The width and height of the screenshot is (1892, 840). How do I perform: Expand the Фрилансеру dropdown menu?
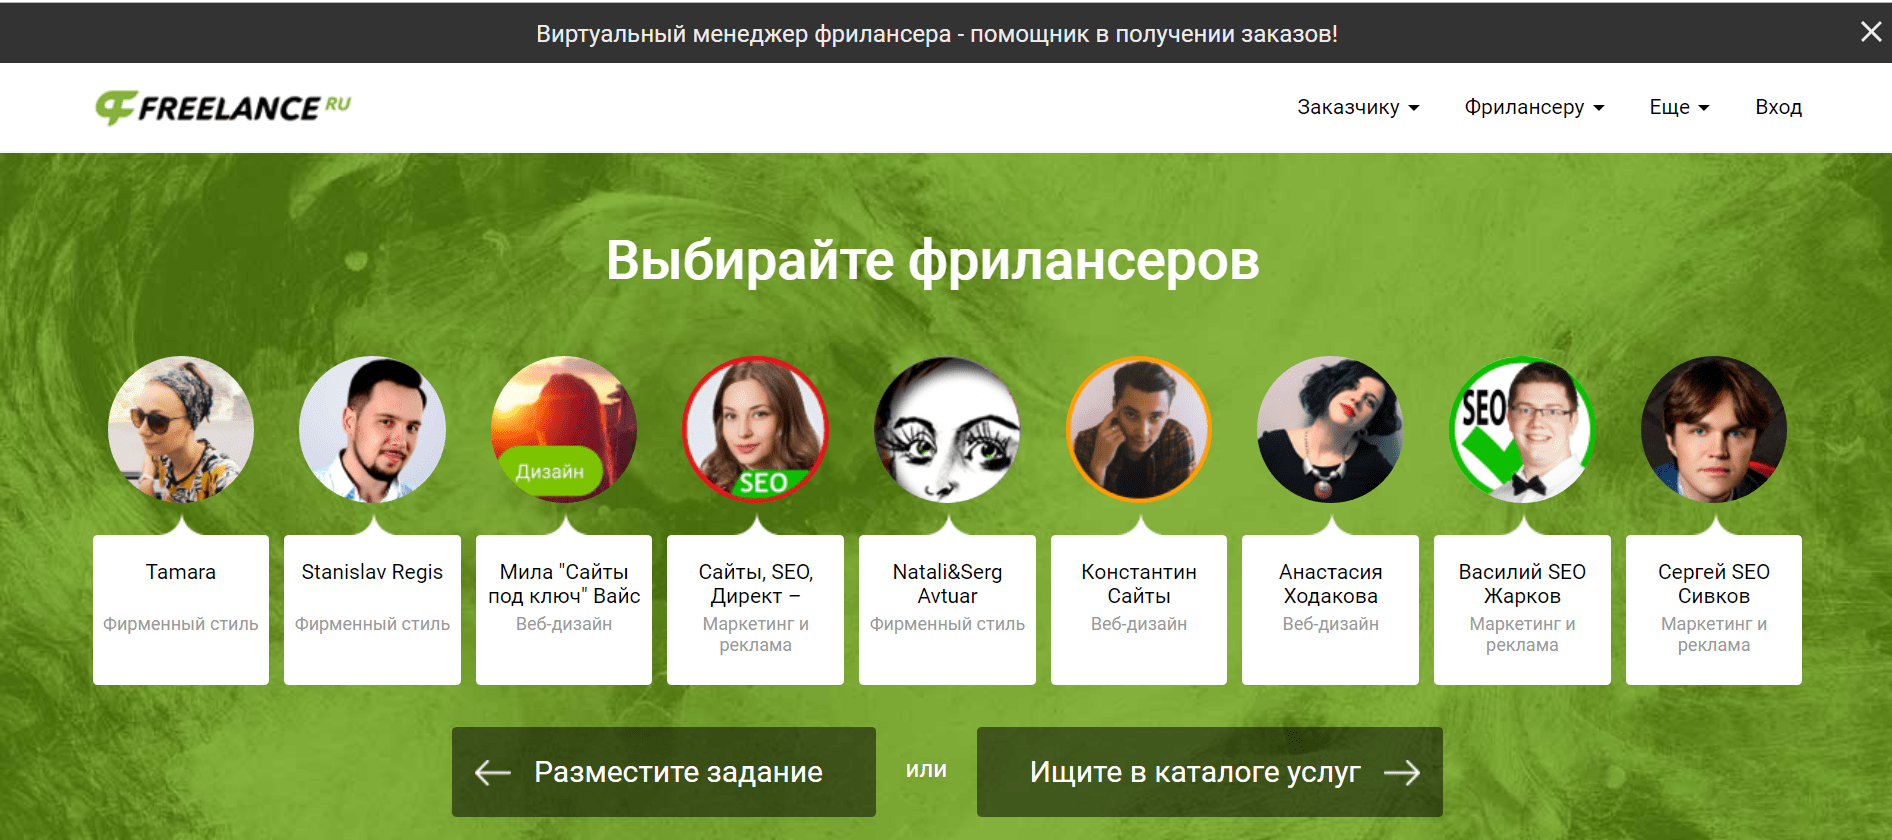click(x=1534, y=107)
